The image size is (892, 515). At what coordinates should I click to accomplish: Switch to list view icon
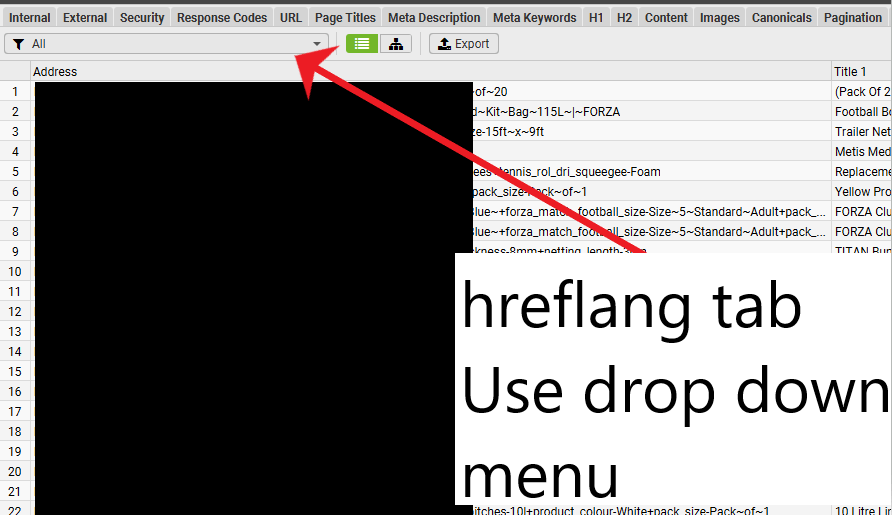361,44
